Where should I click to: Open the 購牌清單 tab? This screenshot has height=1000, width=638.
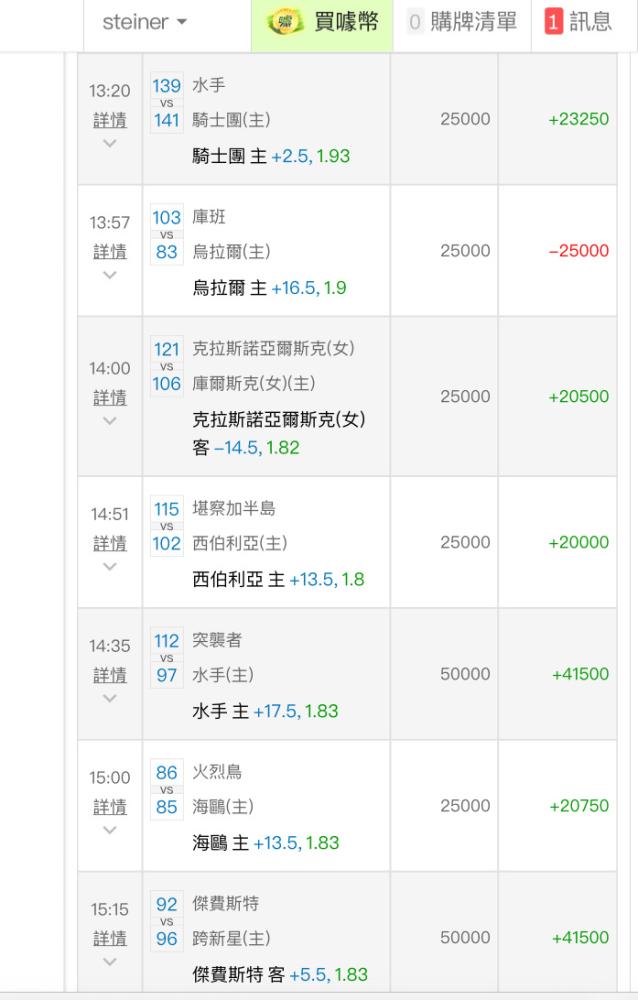point(462,22)
